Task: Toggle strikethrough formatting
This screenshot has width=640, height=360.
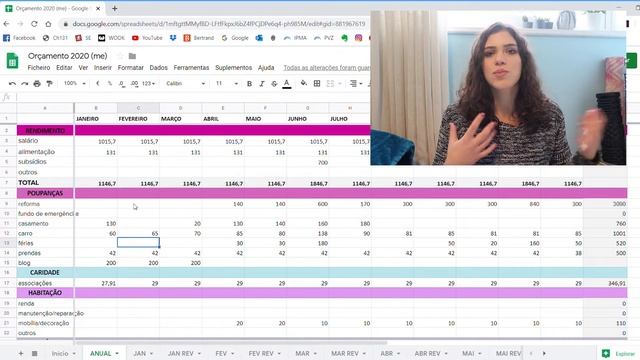Action: tap(274, 84)
